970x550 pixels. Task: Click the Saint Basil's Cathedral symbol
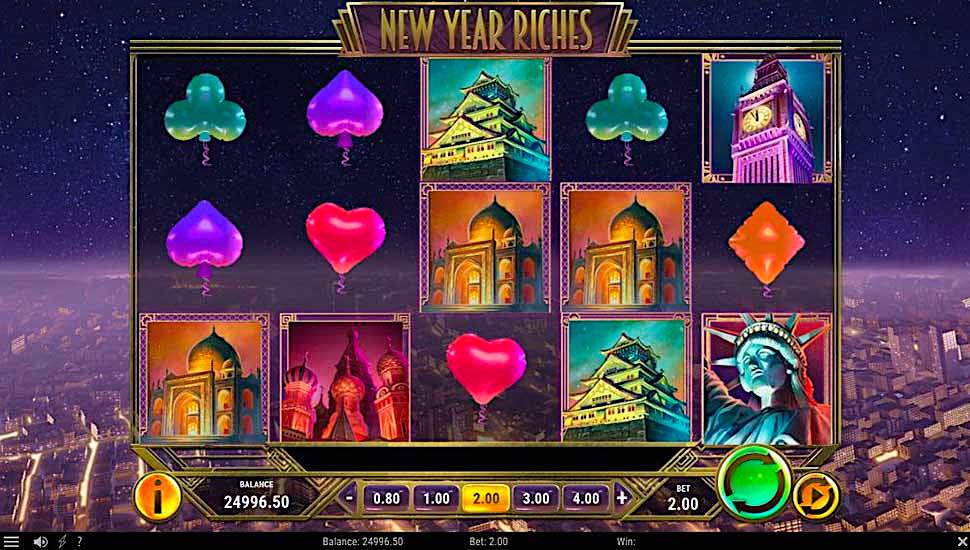coord(345,378)
